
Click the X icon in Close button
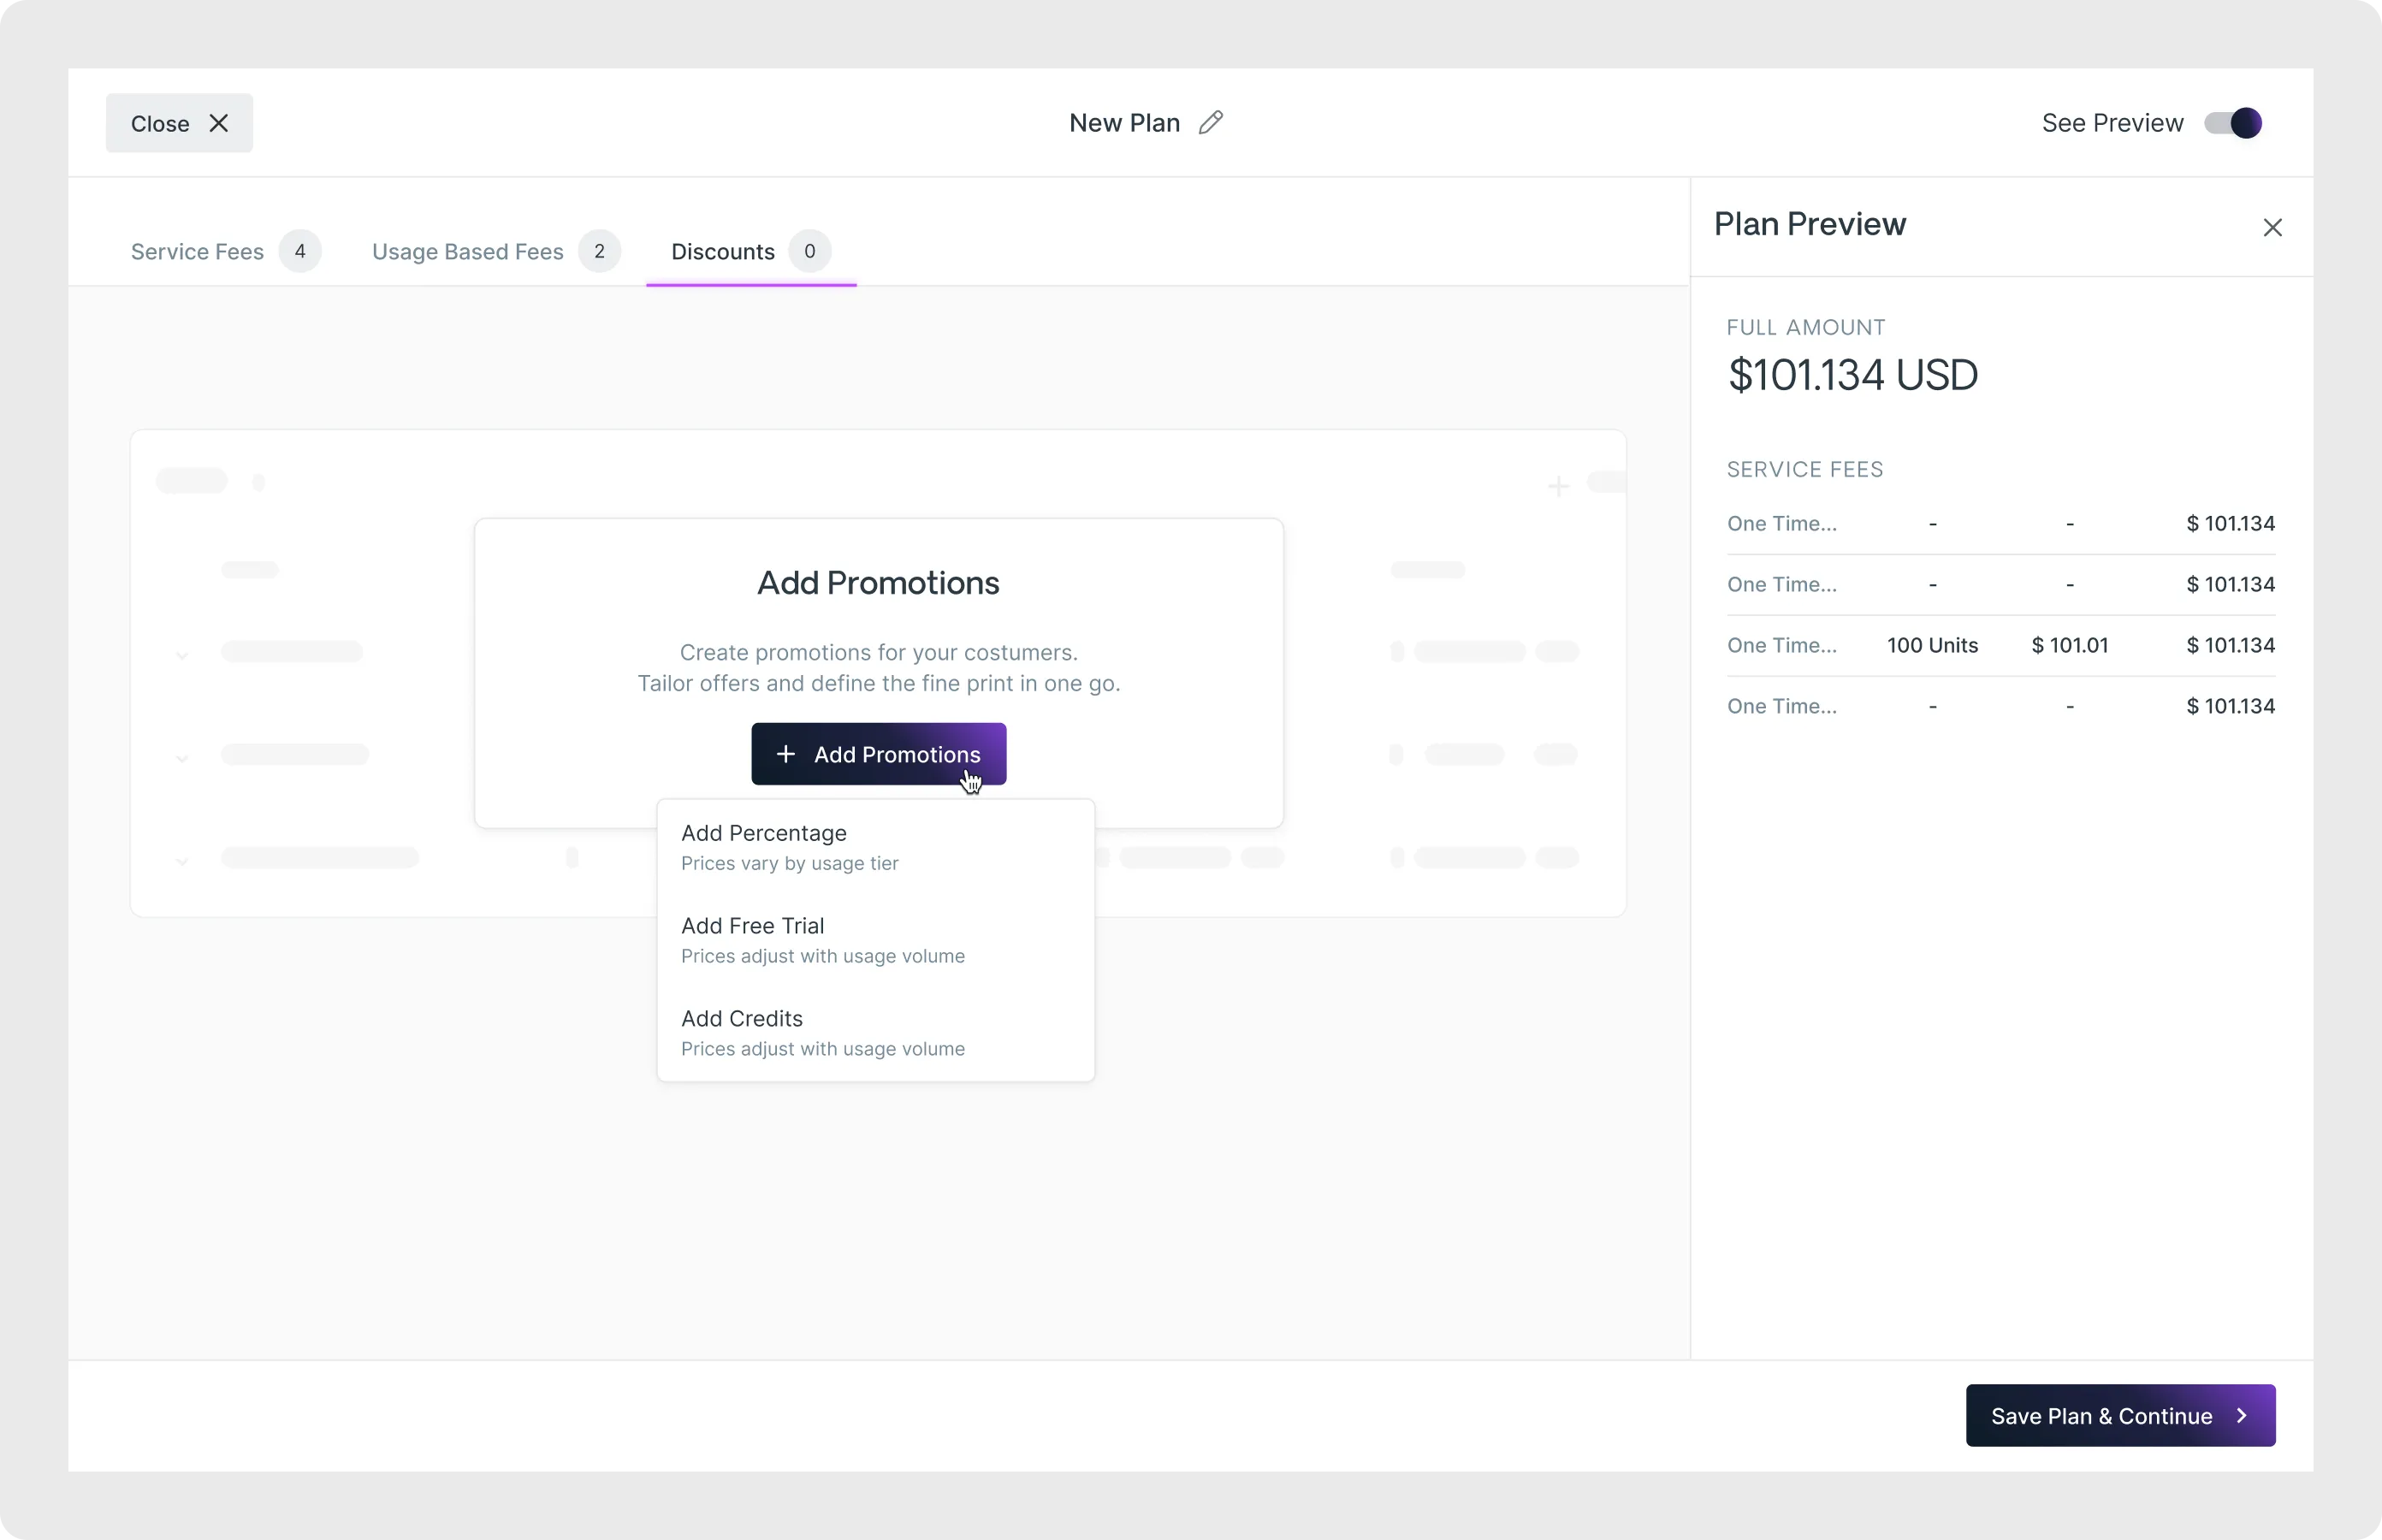[x=218, y=123]
